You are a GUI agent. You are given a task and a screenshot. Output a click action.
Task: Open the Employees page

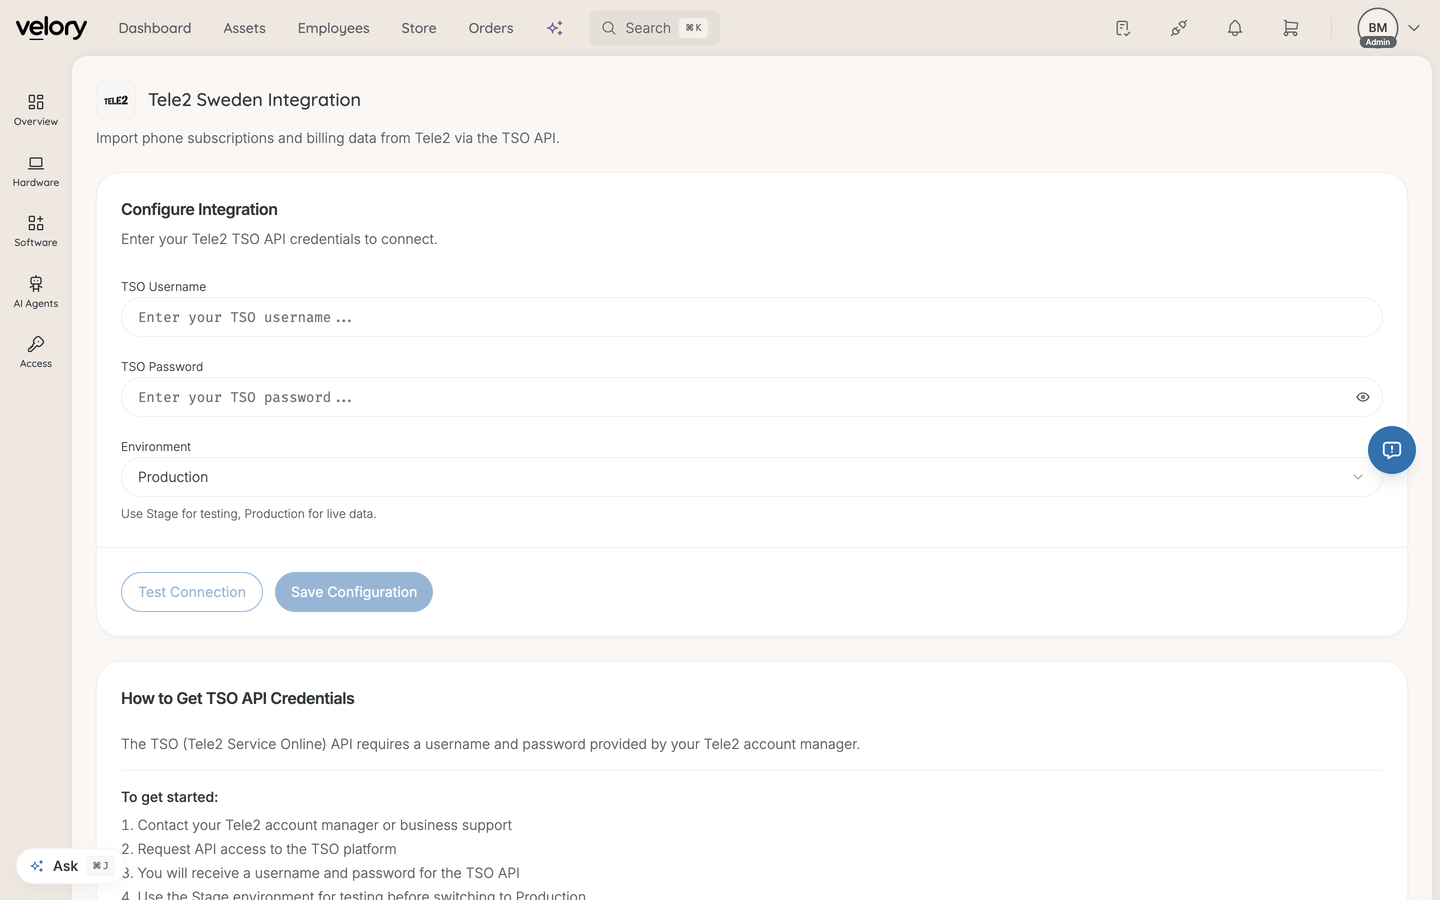click(333, 28)
